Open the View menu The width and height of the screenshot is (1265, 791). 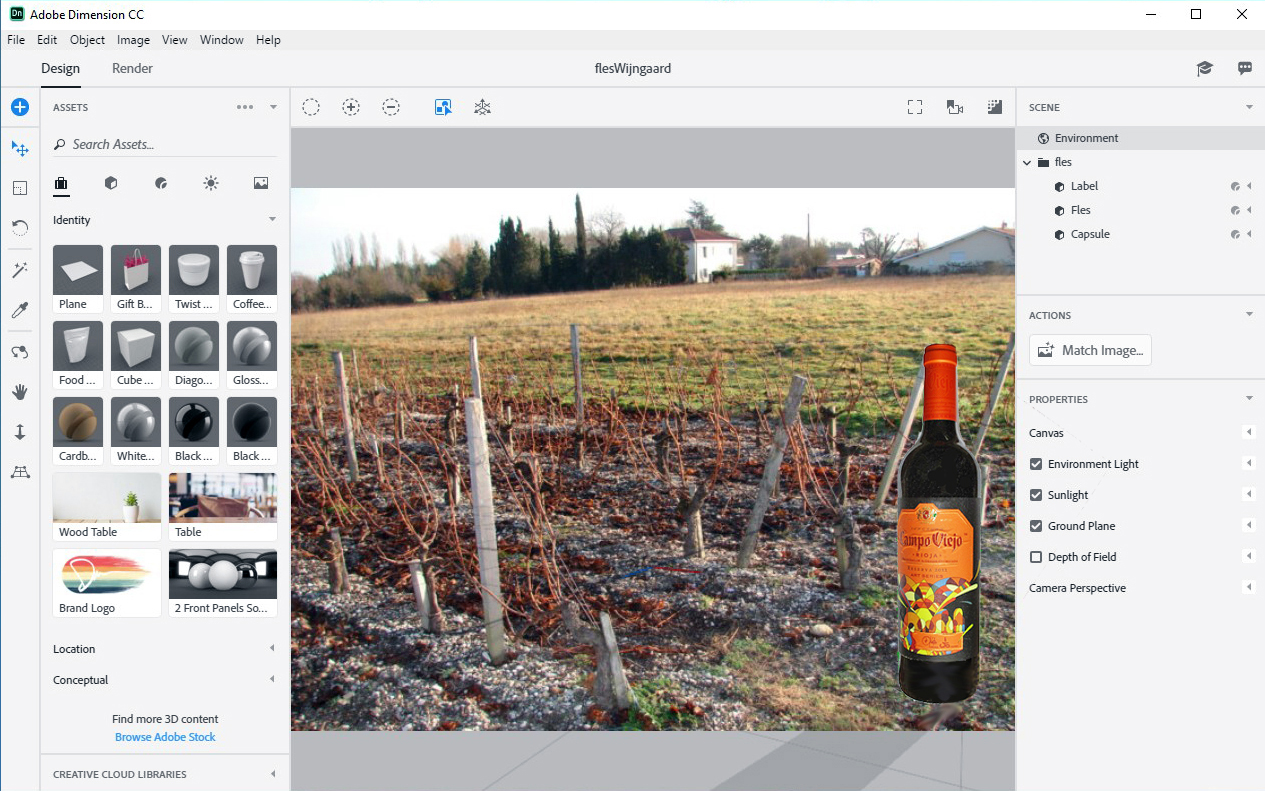coord(175,40)
